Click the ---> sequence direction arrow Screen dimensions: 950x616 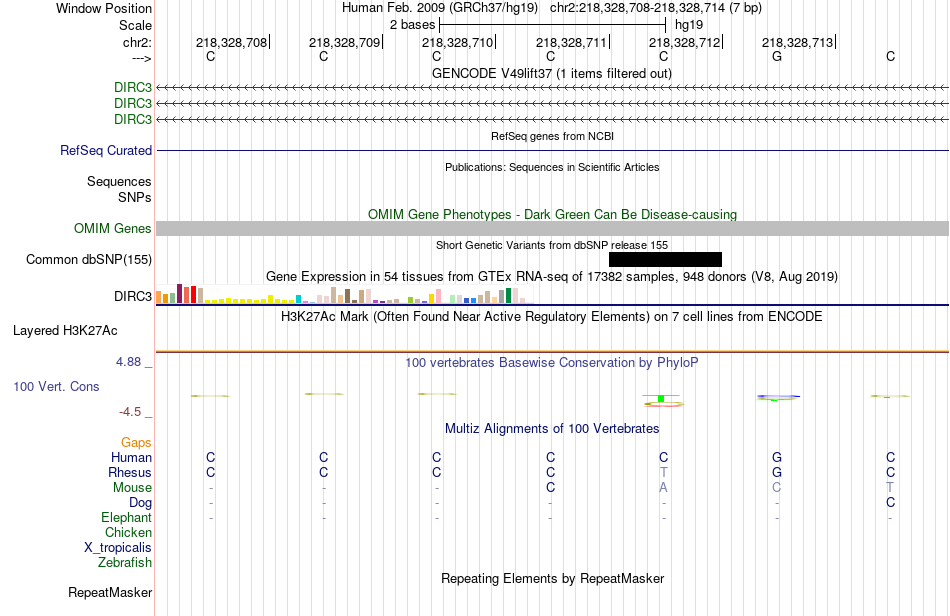[141, 58]
